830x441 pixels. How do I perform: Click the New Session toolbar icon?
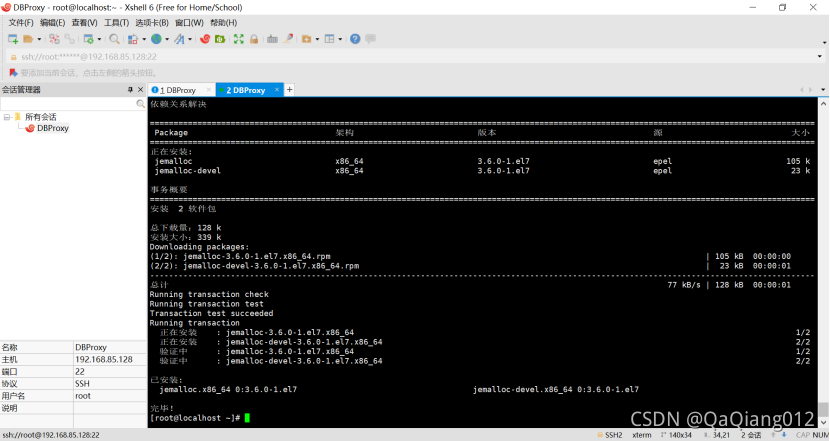(x=13, y=39)
